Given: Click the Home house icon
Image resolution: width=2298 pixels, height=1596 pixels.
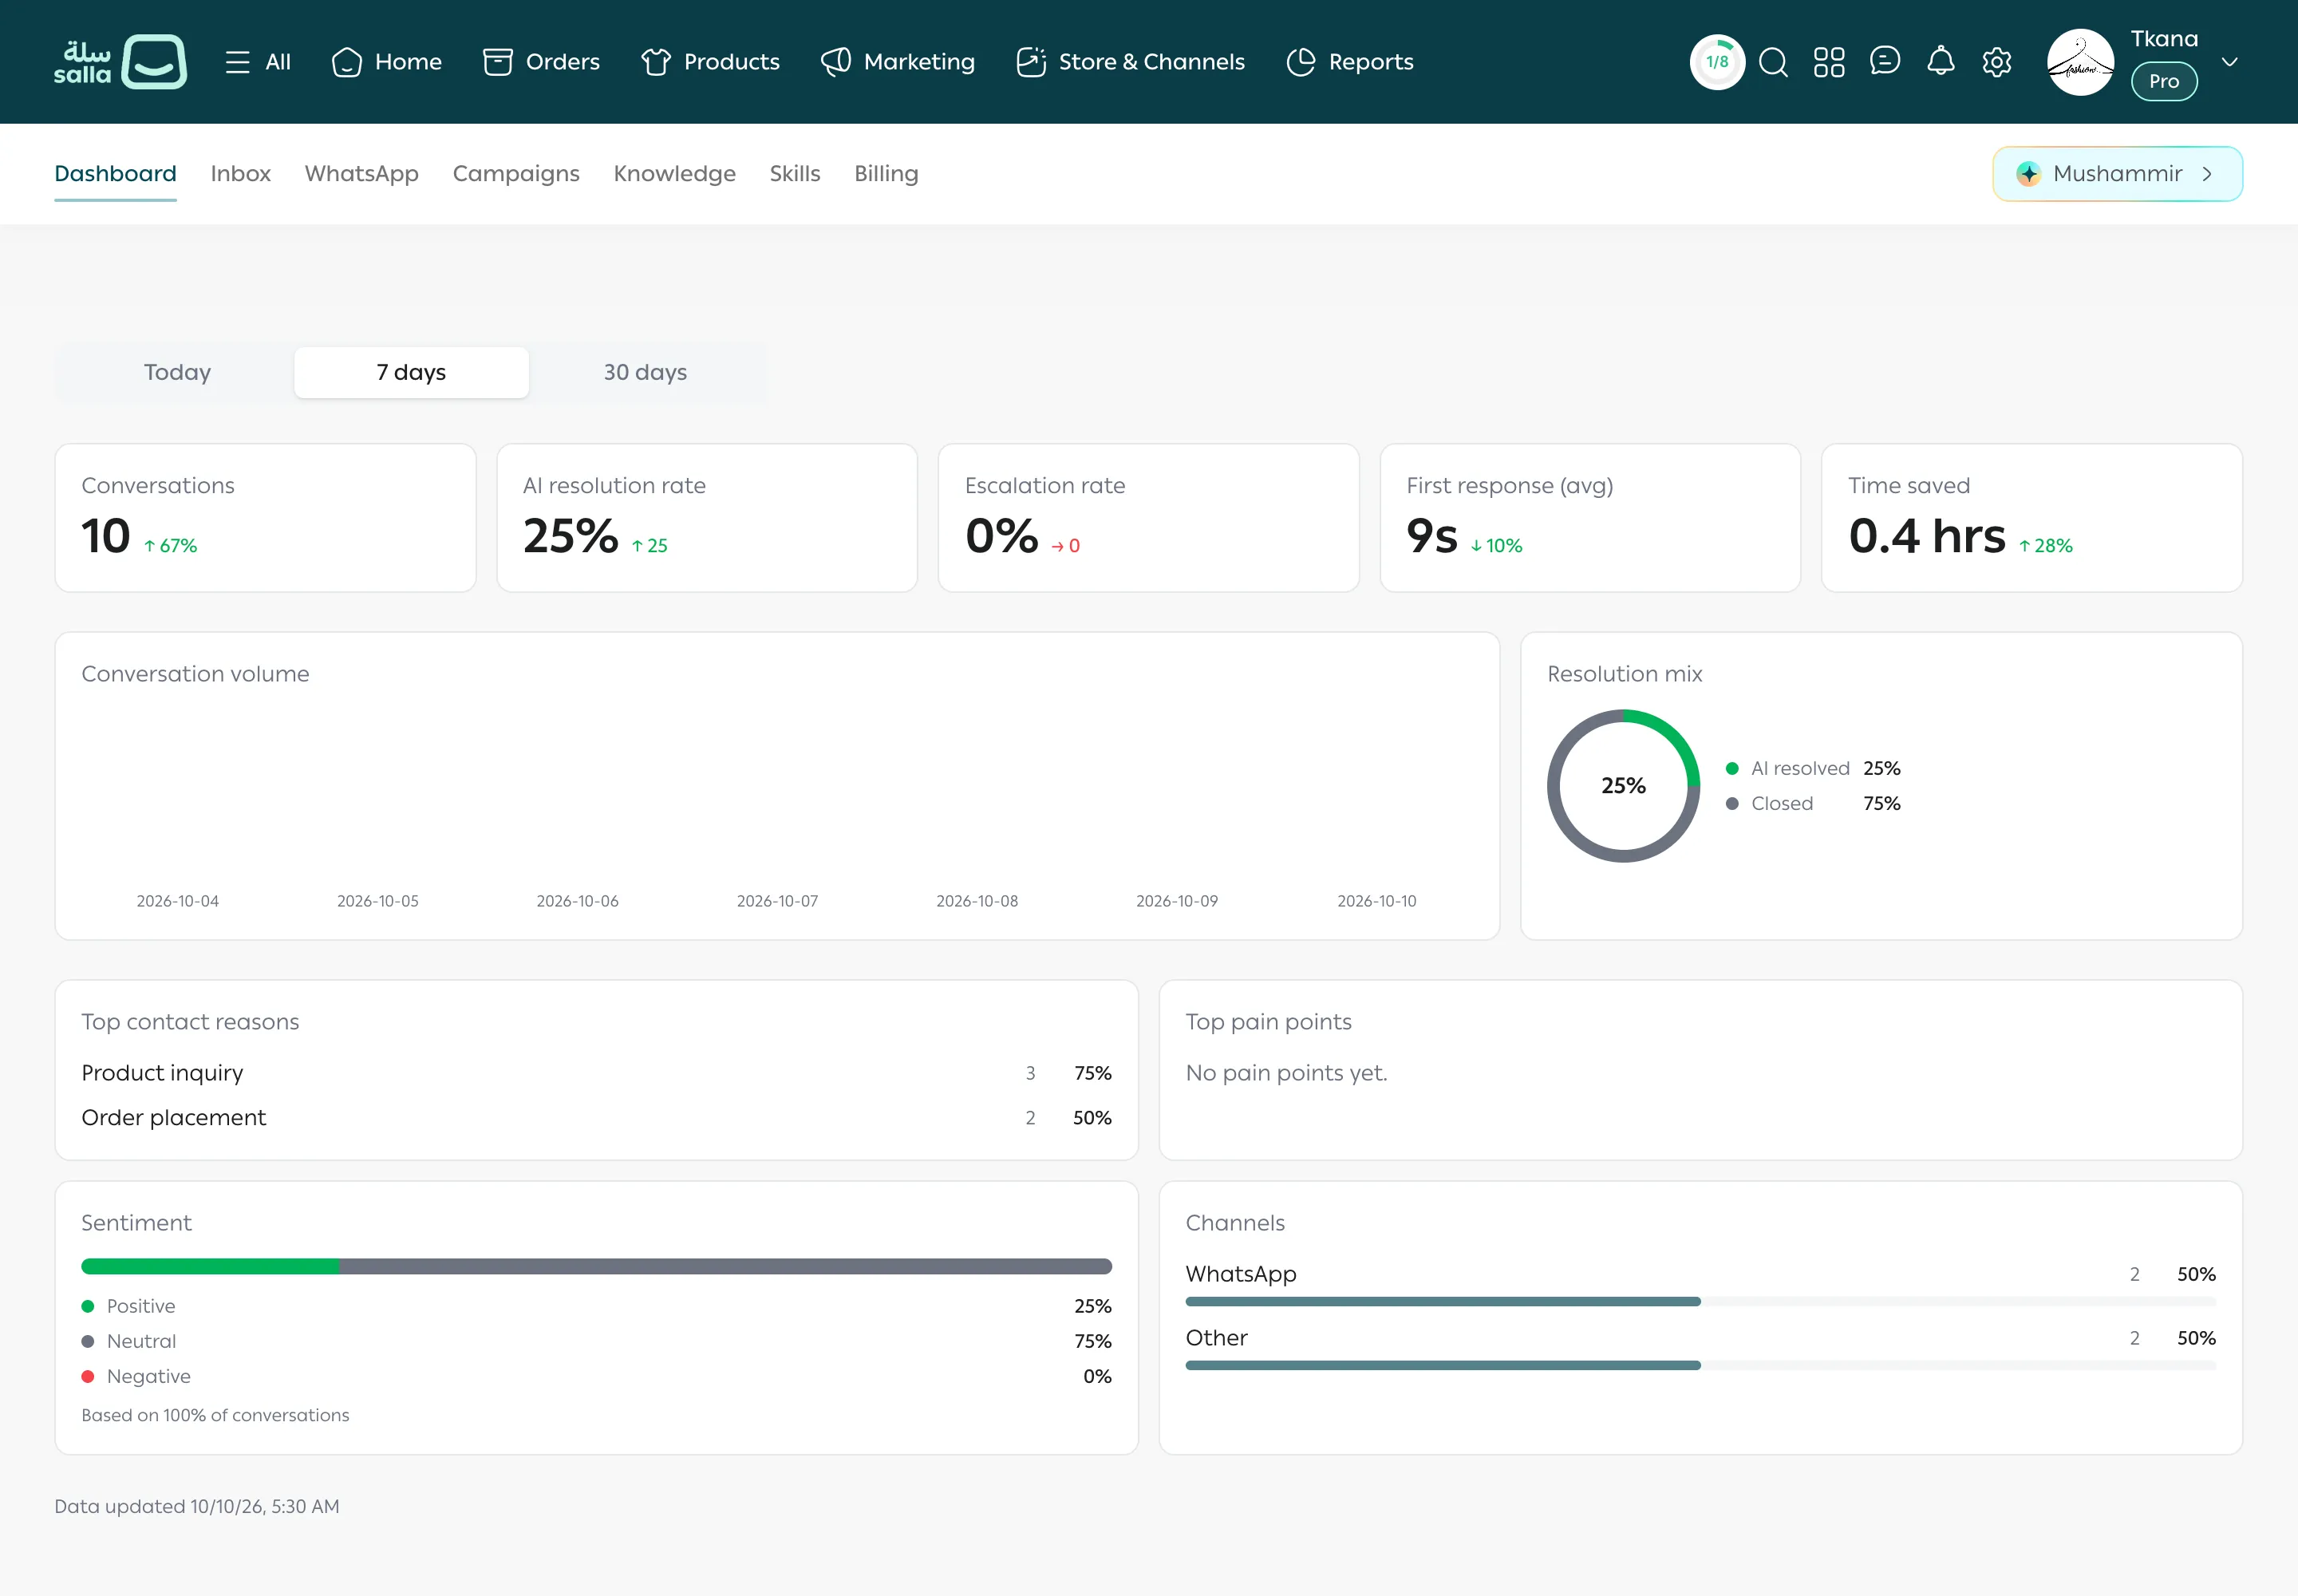Looking at the screenshot, I should (346, 62).
